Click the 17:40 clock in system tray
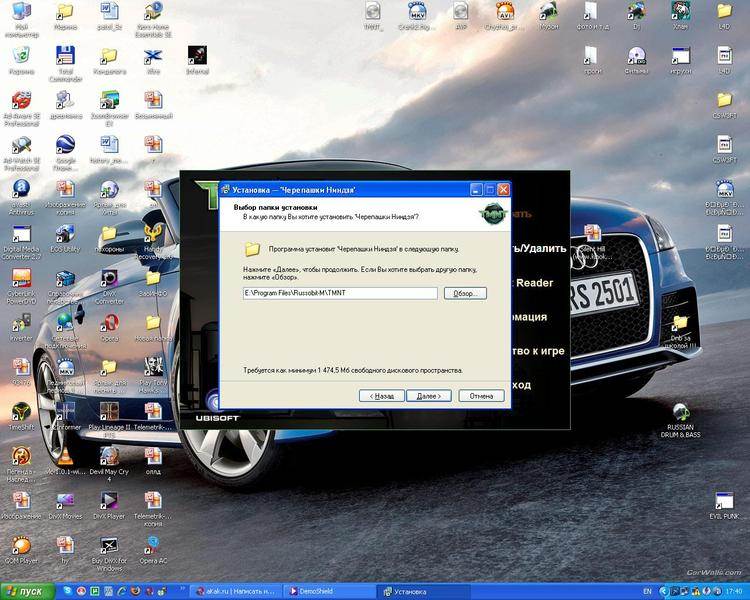This screenshot has width=750, height=600. click(736, 592)
